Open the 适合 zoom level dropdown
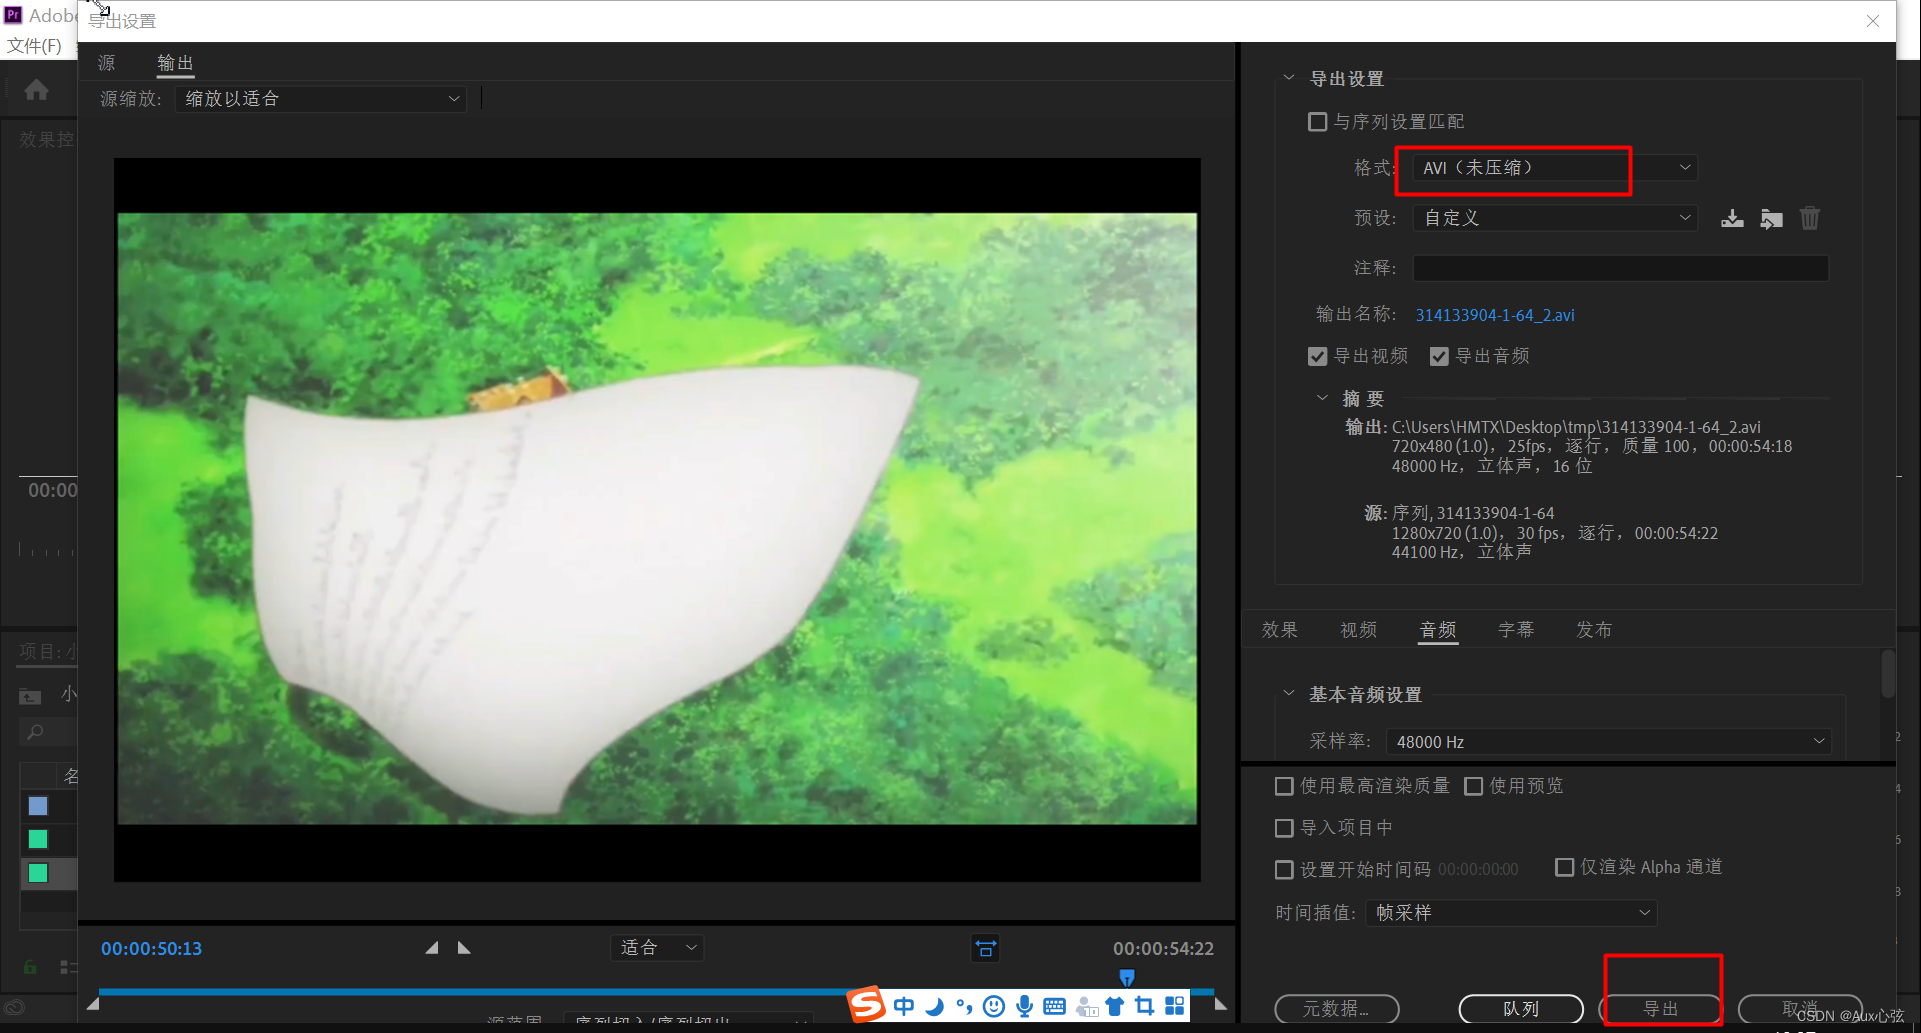This screenshot has height=1033, width=1921. pyautogui.click(x=657, y=948)
